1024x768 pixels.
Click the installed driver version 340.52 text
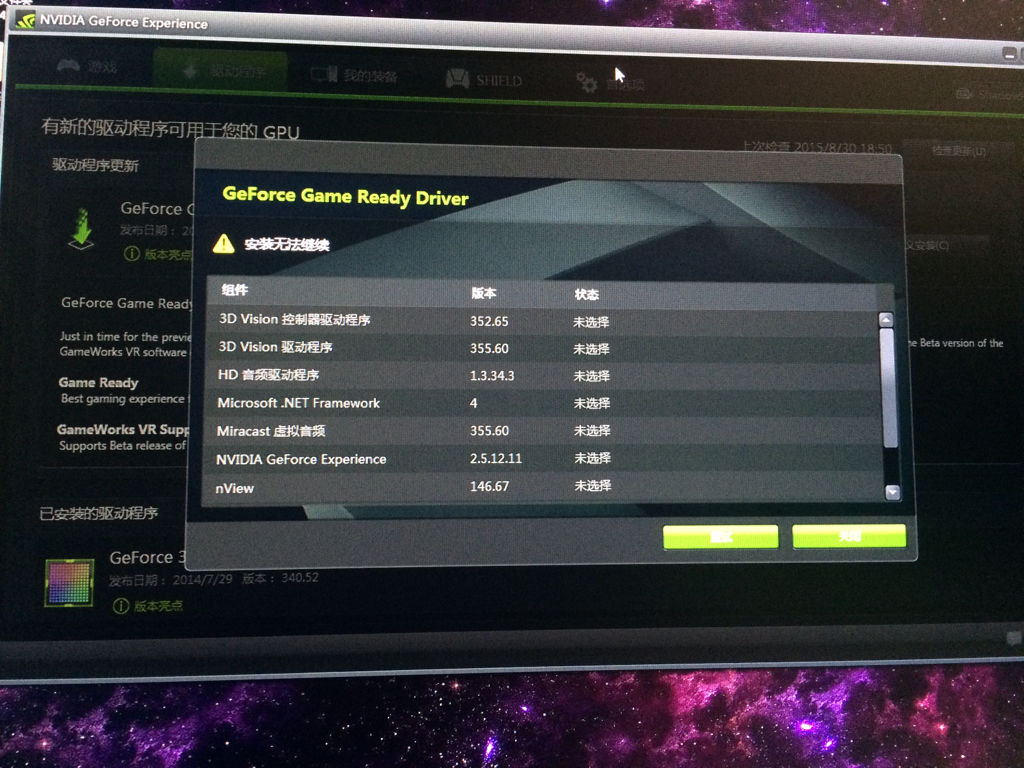[300, 577]
